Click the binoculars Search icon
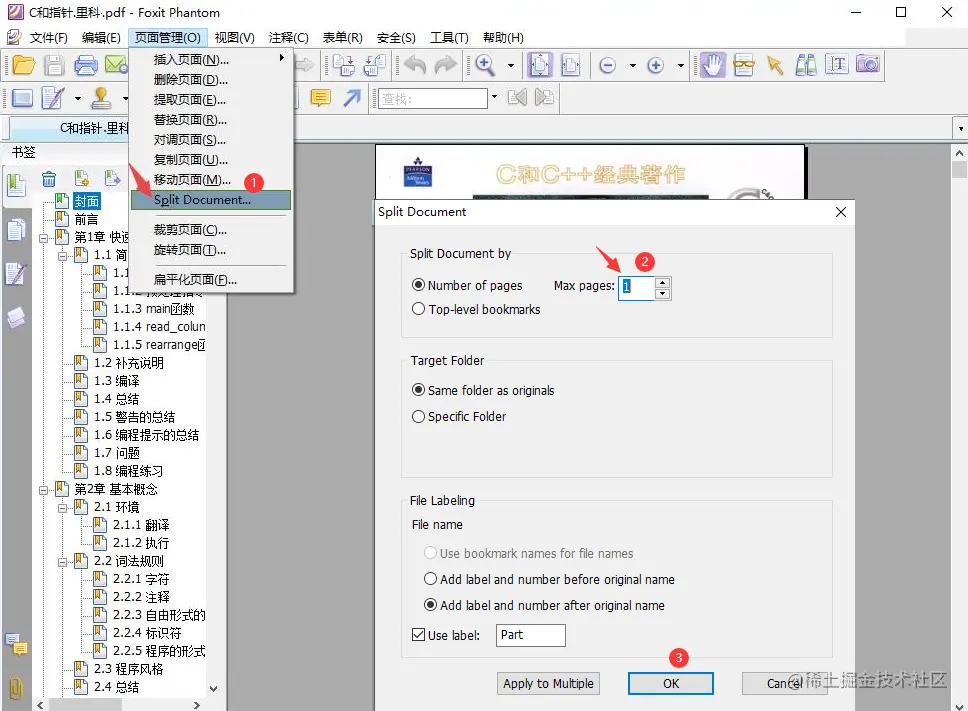This screenshot has height=711, width=968. tap(806, 65)
